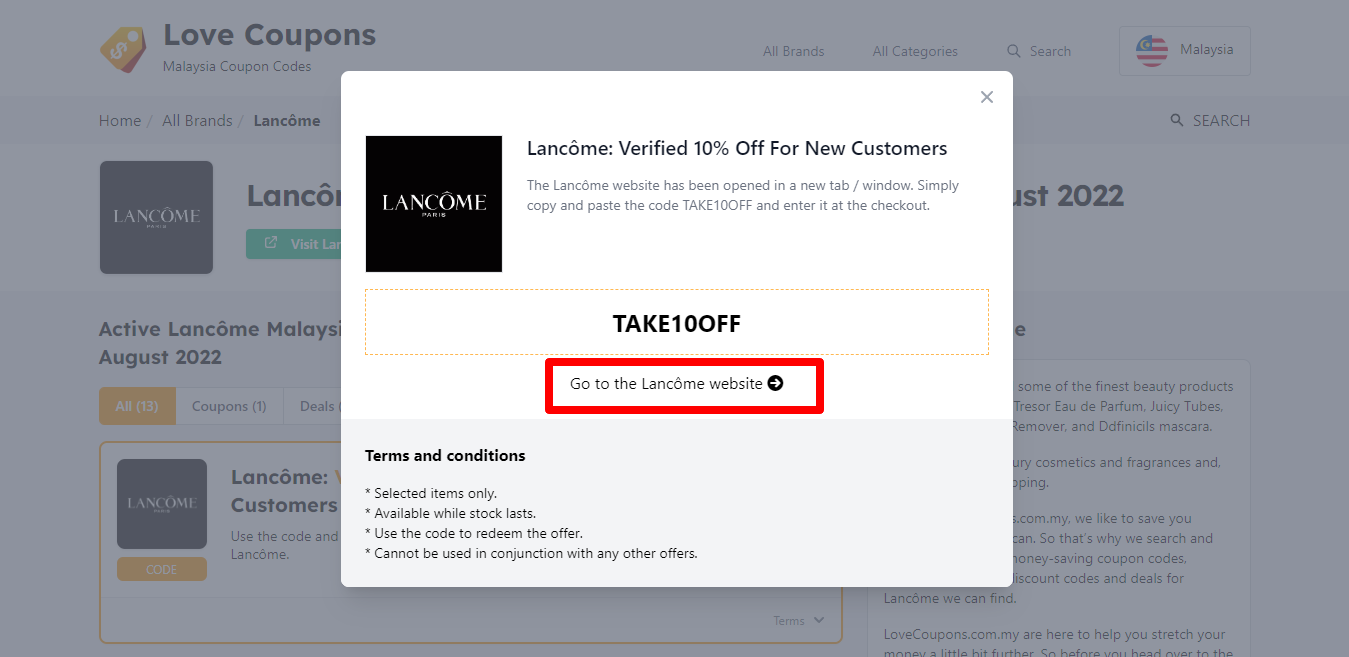
Task: Close the coupon popup with X icon
Action: coord(987,97)
